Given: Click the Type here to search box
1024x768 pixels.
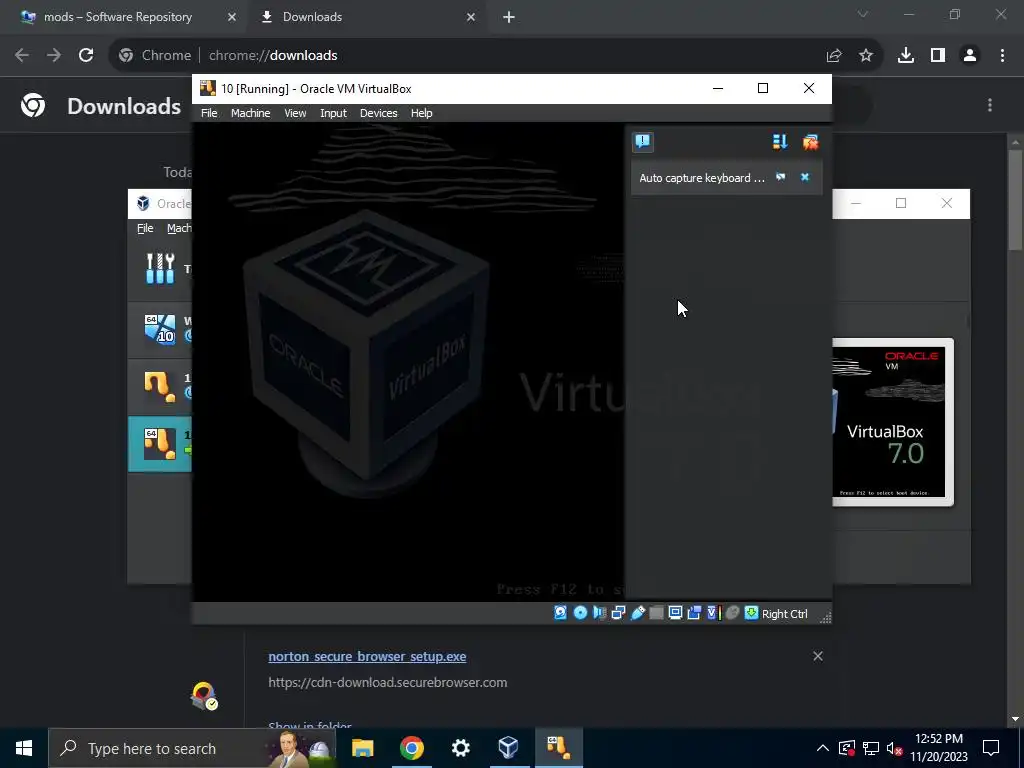Looking at the screenshot, I should 192,748.
